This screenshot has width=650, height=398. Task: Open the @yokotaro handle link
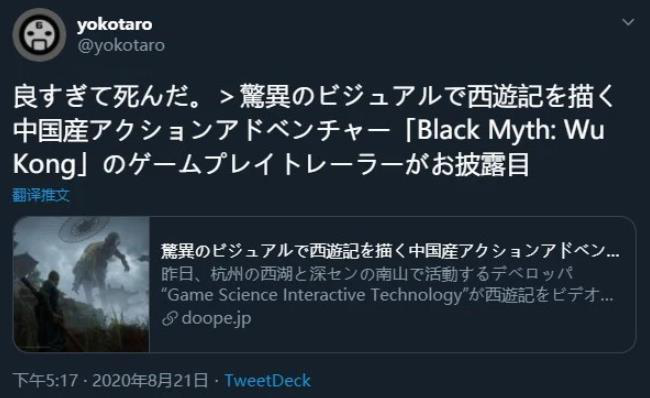[x=121, y=46]
